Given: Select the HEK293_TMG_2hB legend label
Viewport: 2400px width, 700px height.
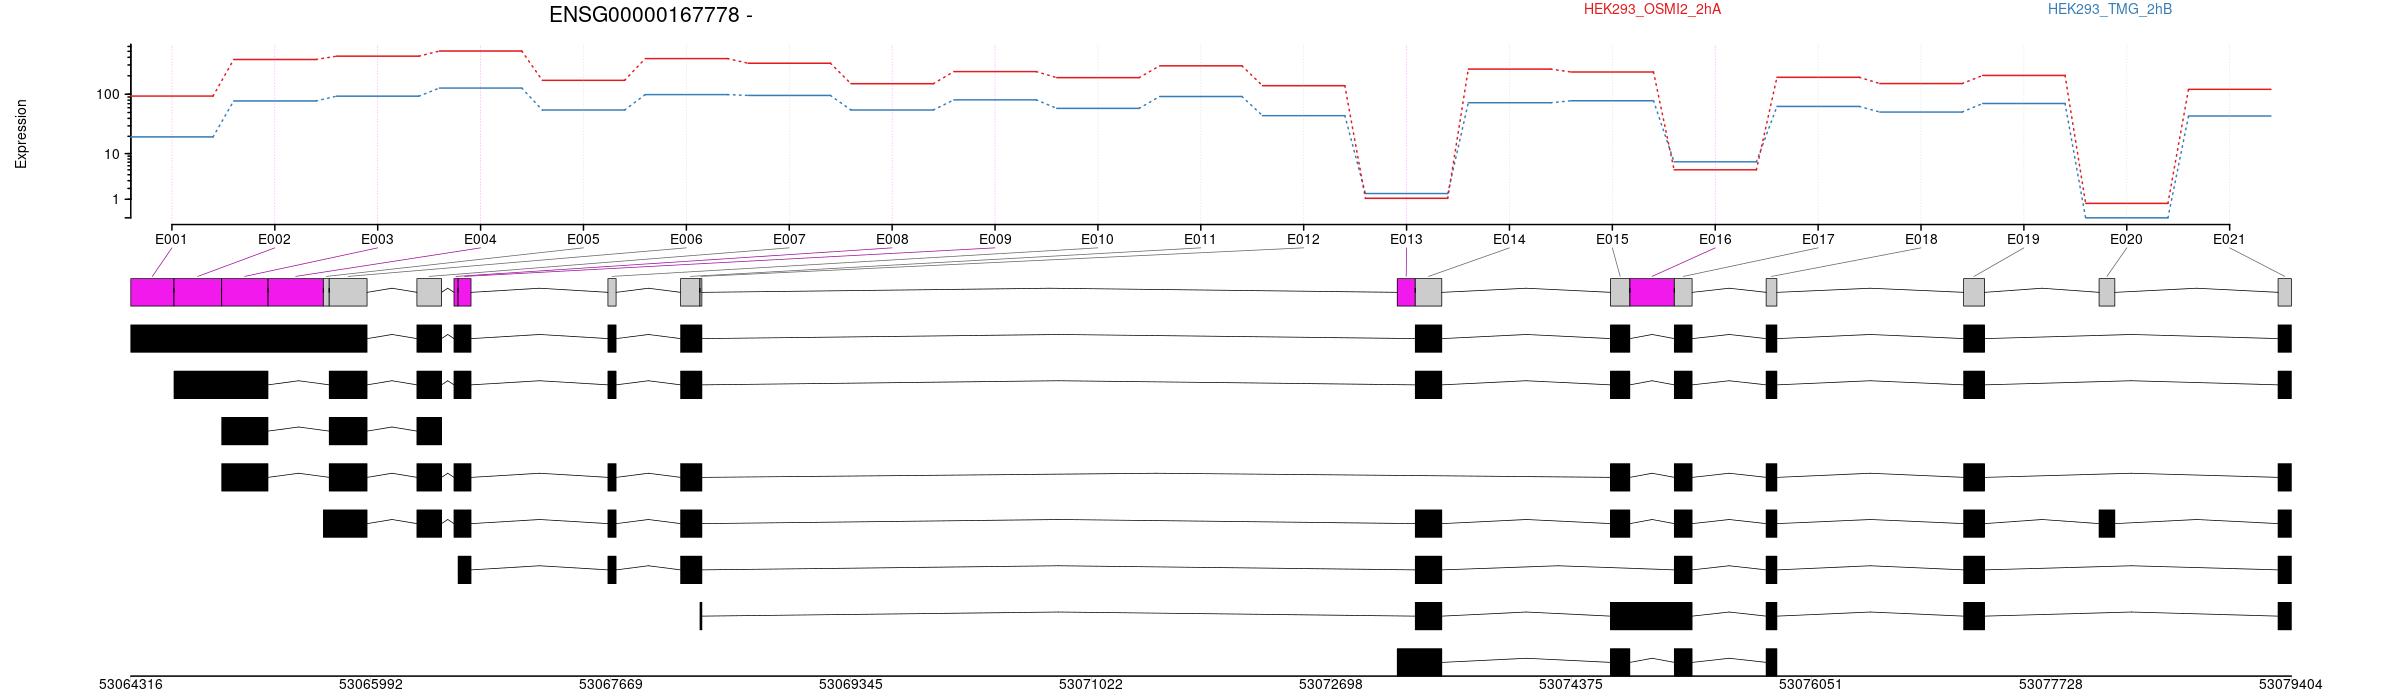Looking at the screenshot, I should (2110, 9).
